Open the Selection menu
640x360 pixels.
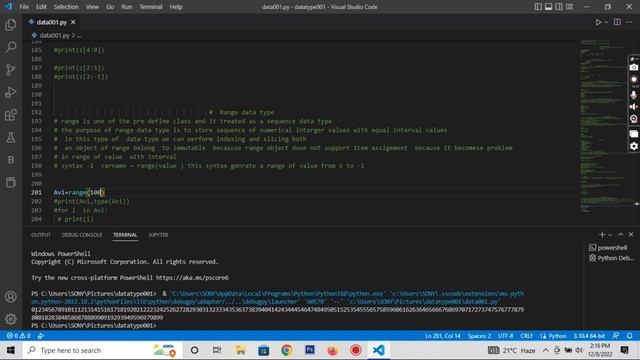click(66, 7)
